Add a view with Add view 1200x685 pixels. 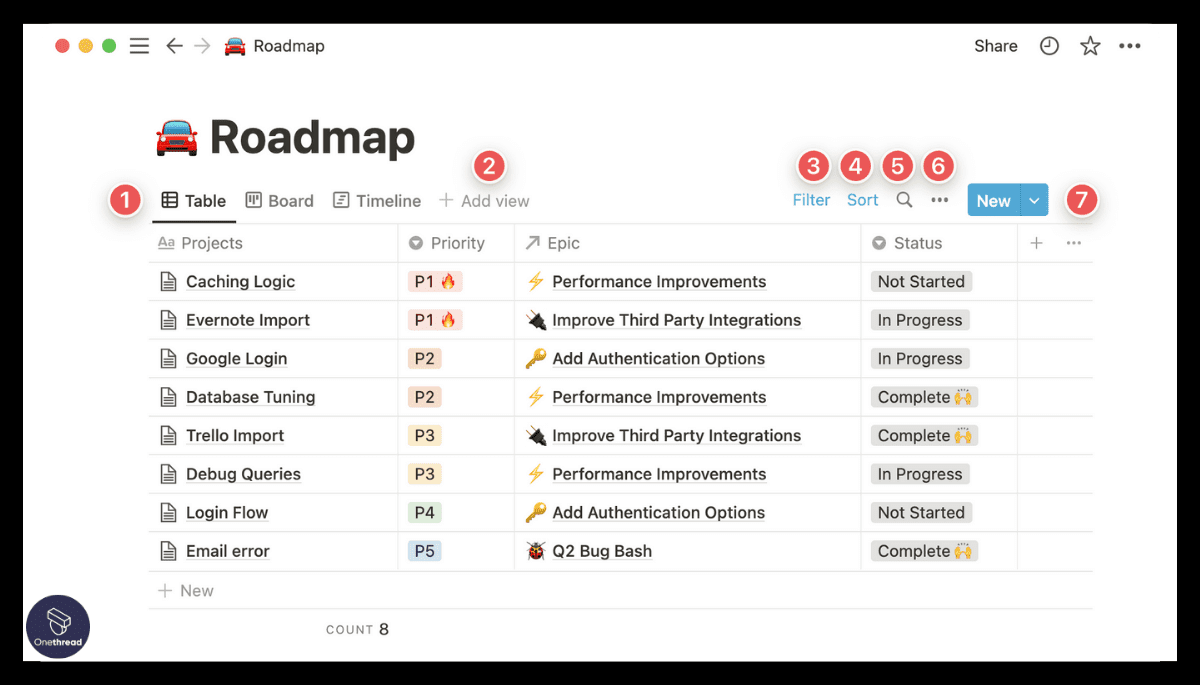point(484,200)
